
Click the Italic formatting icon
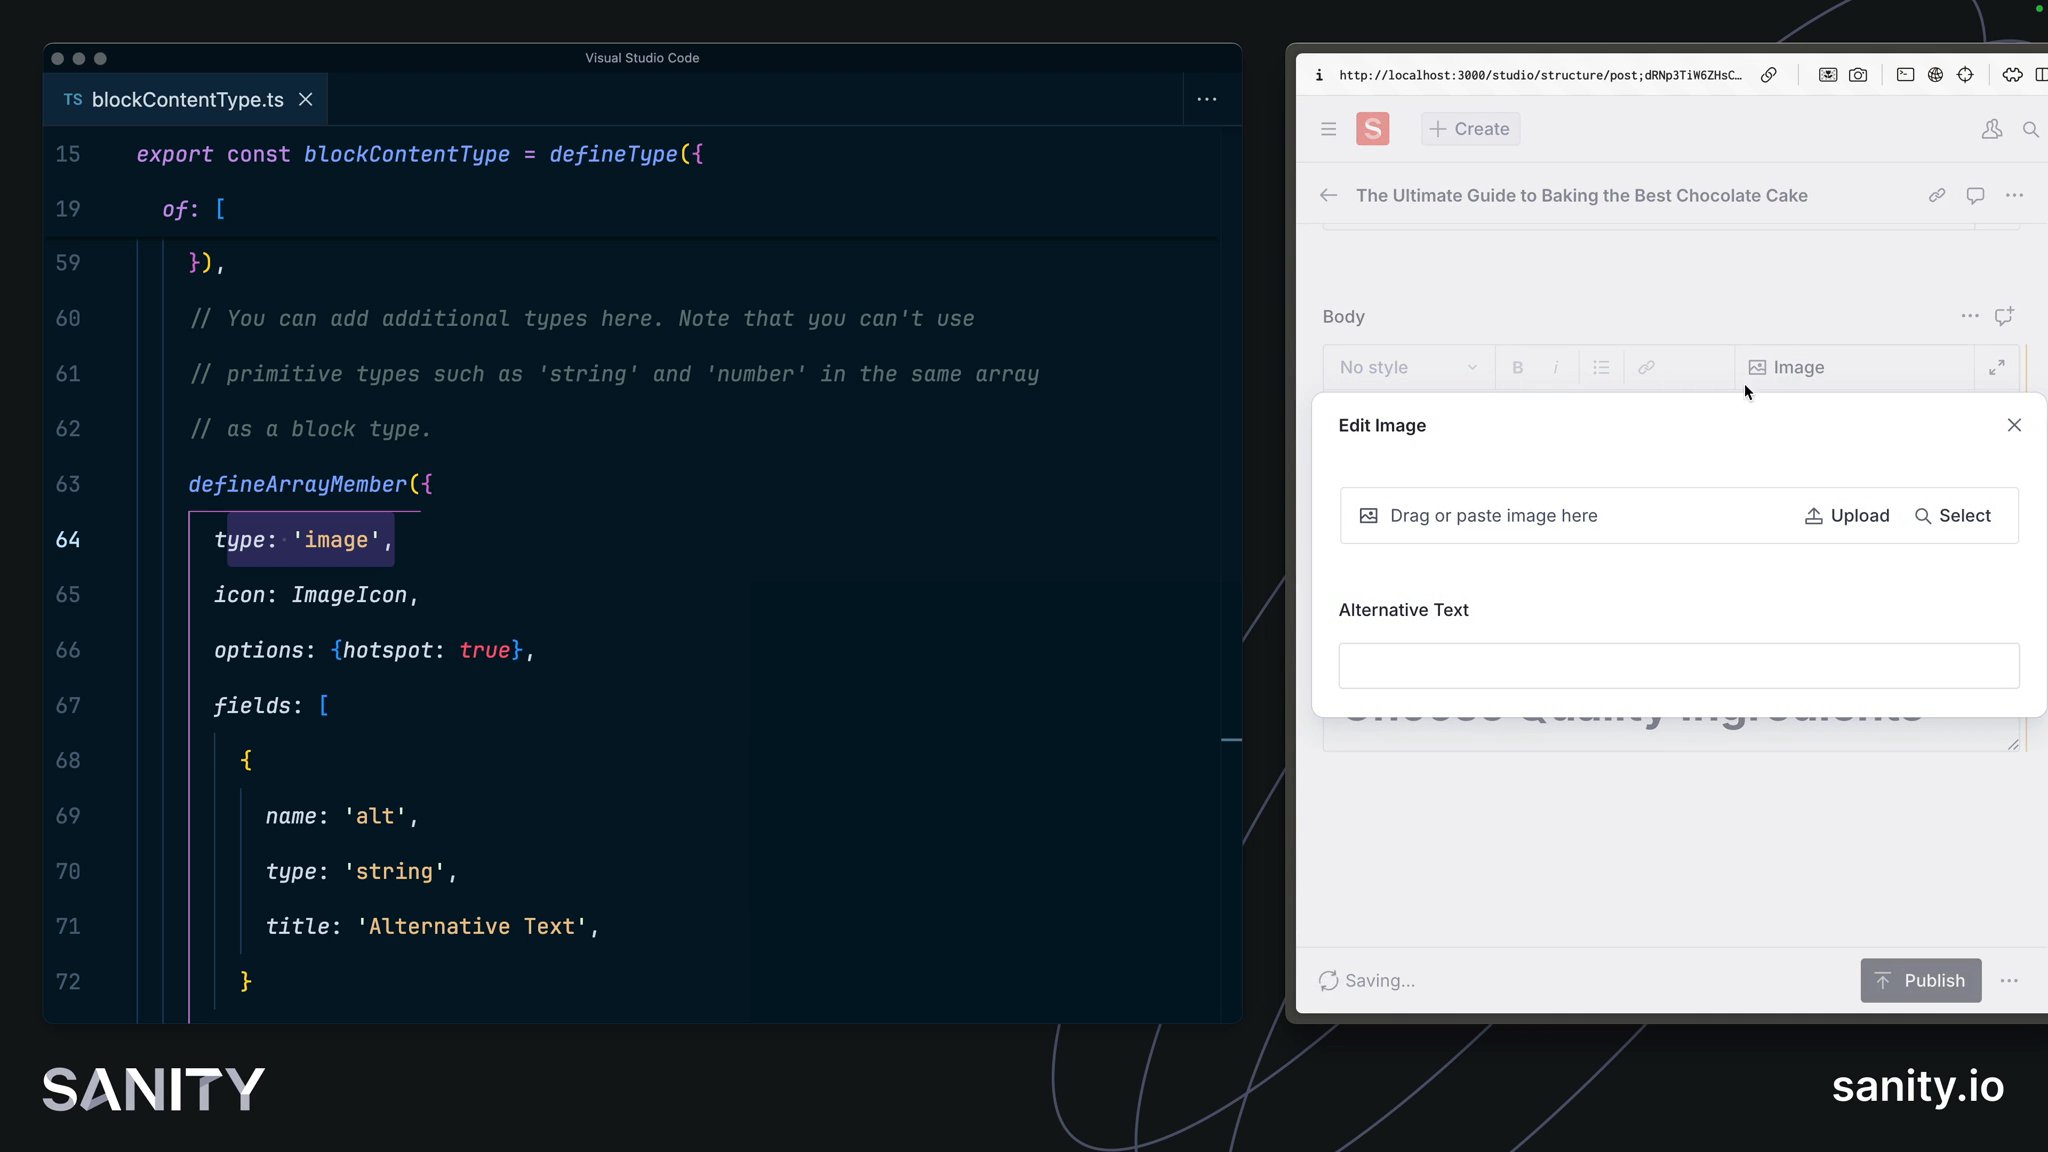[x=1557, y=367]
